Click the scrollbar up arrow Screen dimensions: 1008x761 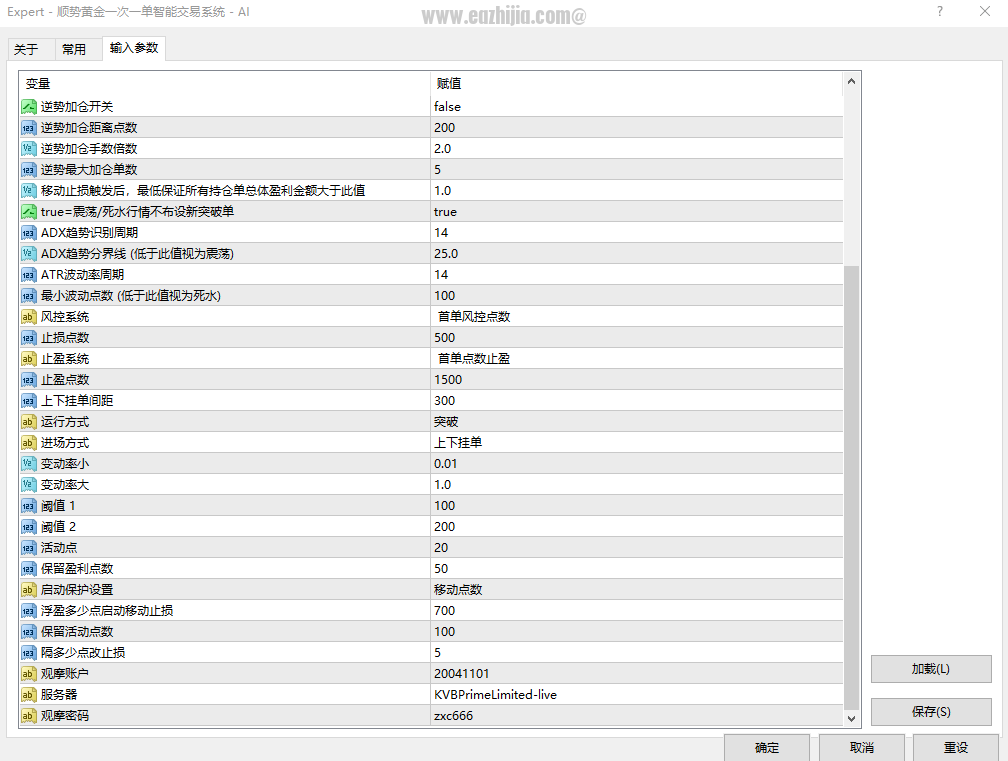click(851, 82)
